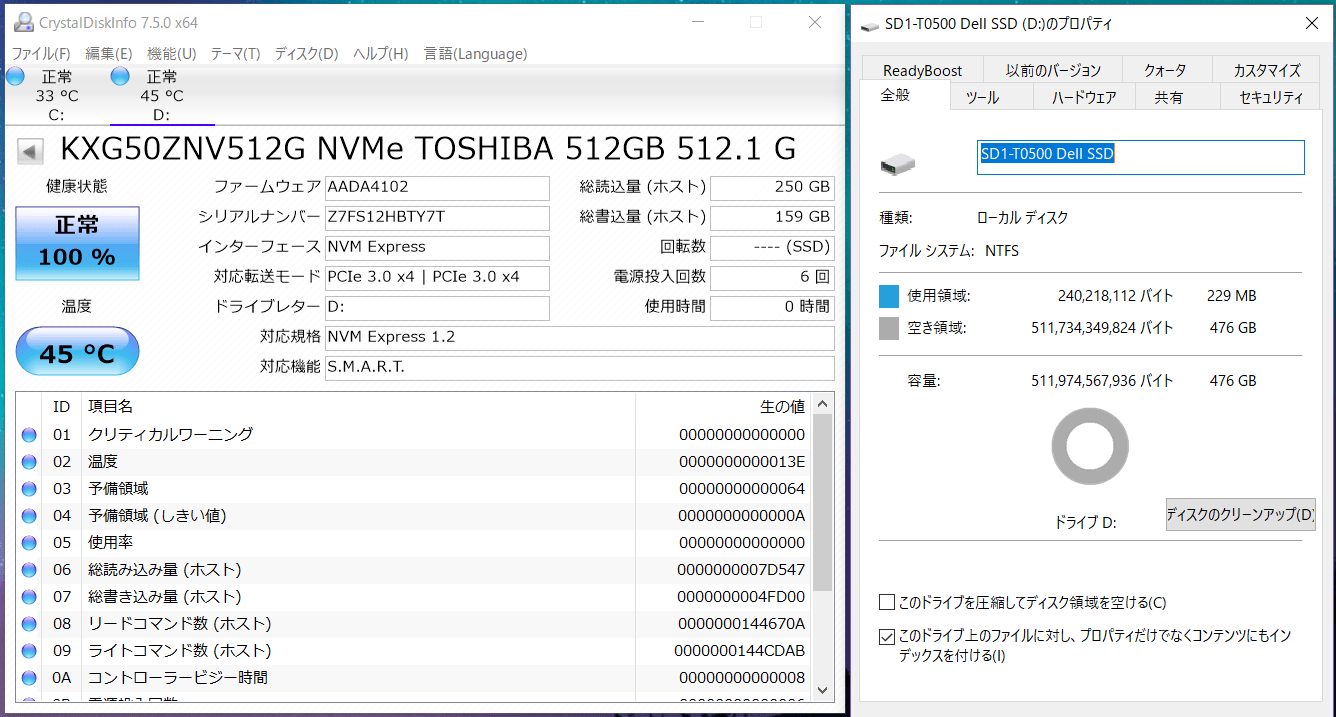Click the 項目名 column header
The width and height of the screenshot is (1336, 717).
point(358,406)
